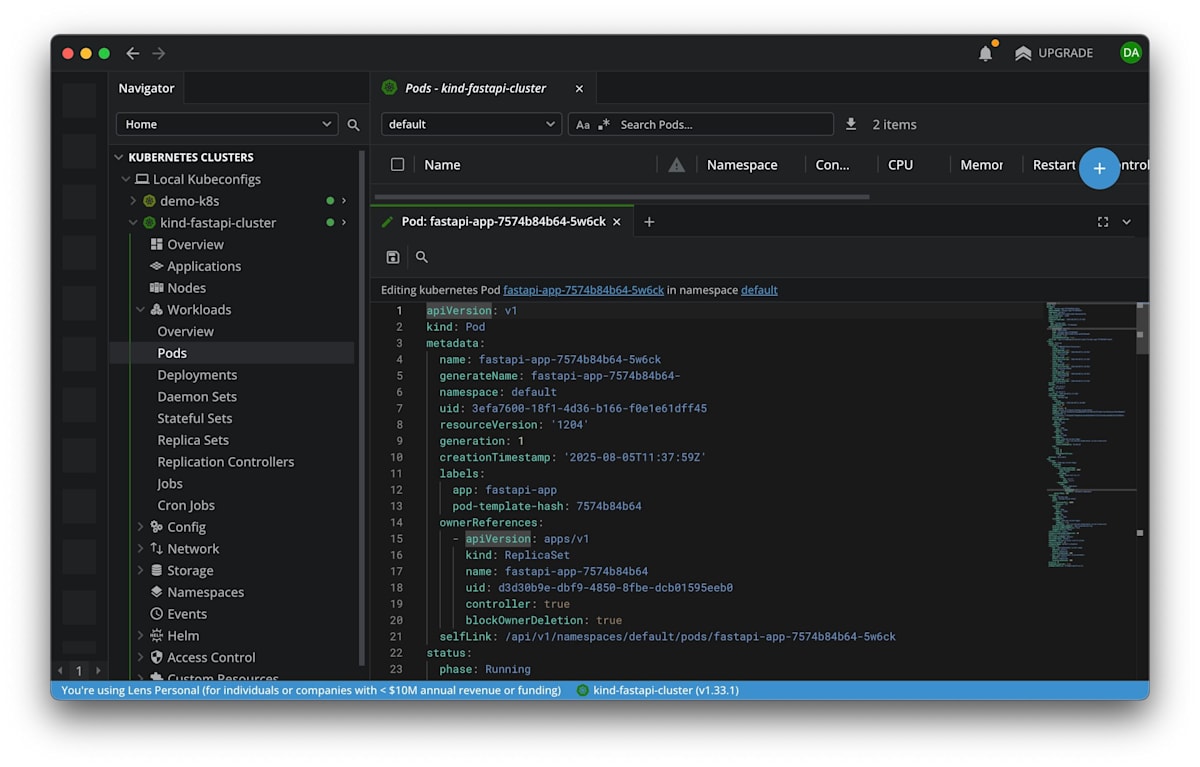
Task: Expand the Config section
Action: (x=140, y=527)
